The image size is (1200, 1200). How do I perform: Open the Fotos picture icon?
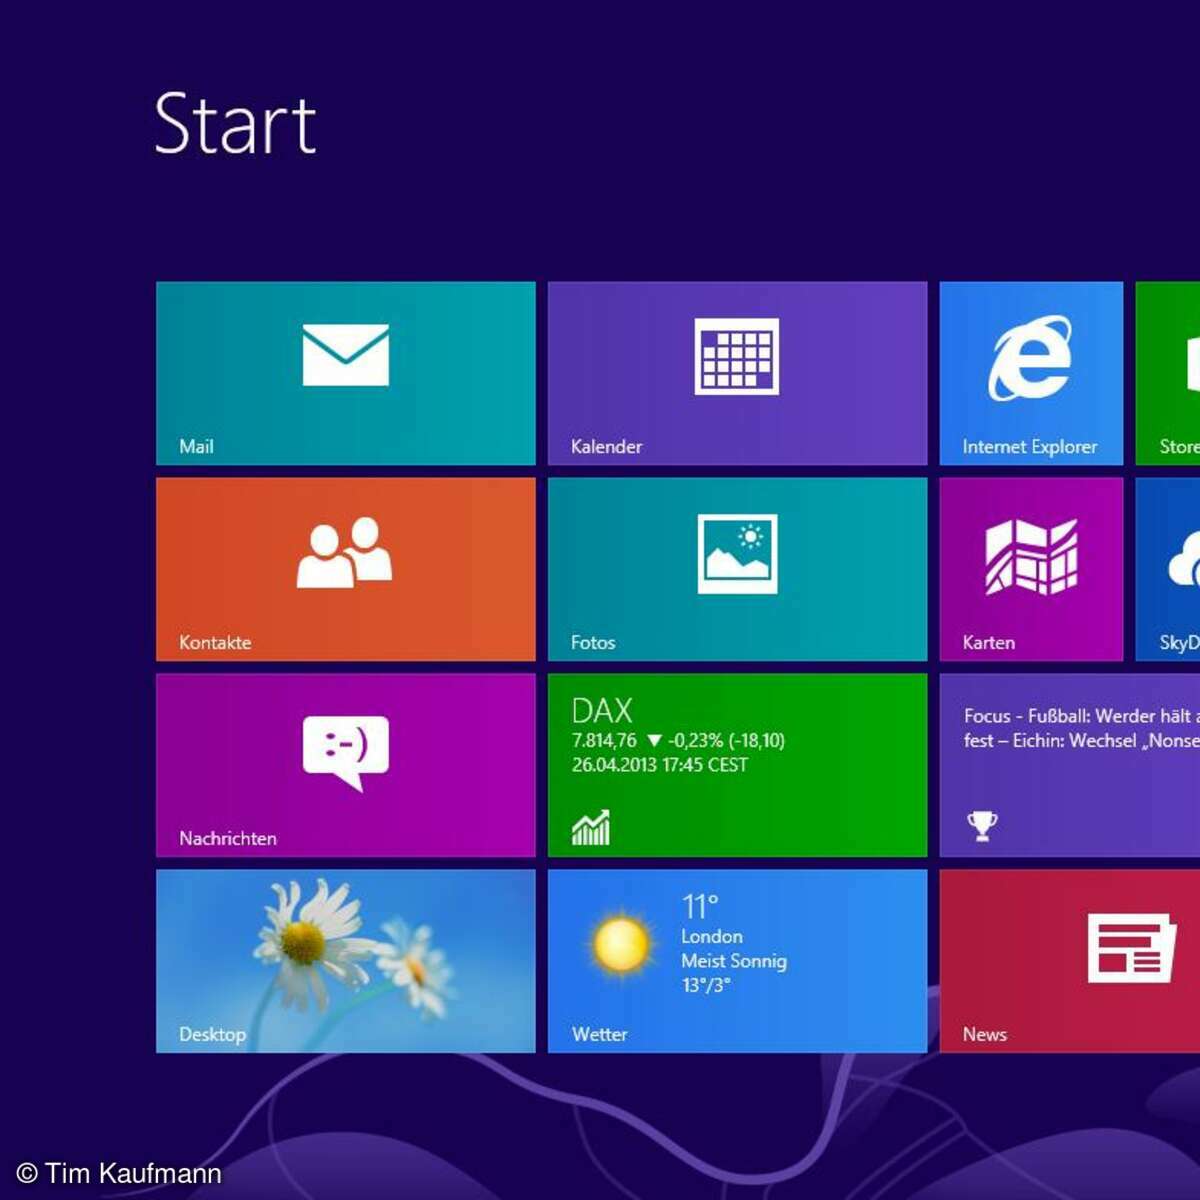pyautogui.click(x=737, y=553)
